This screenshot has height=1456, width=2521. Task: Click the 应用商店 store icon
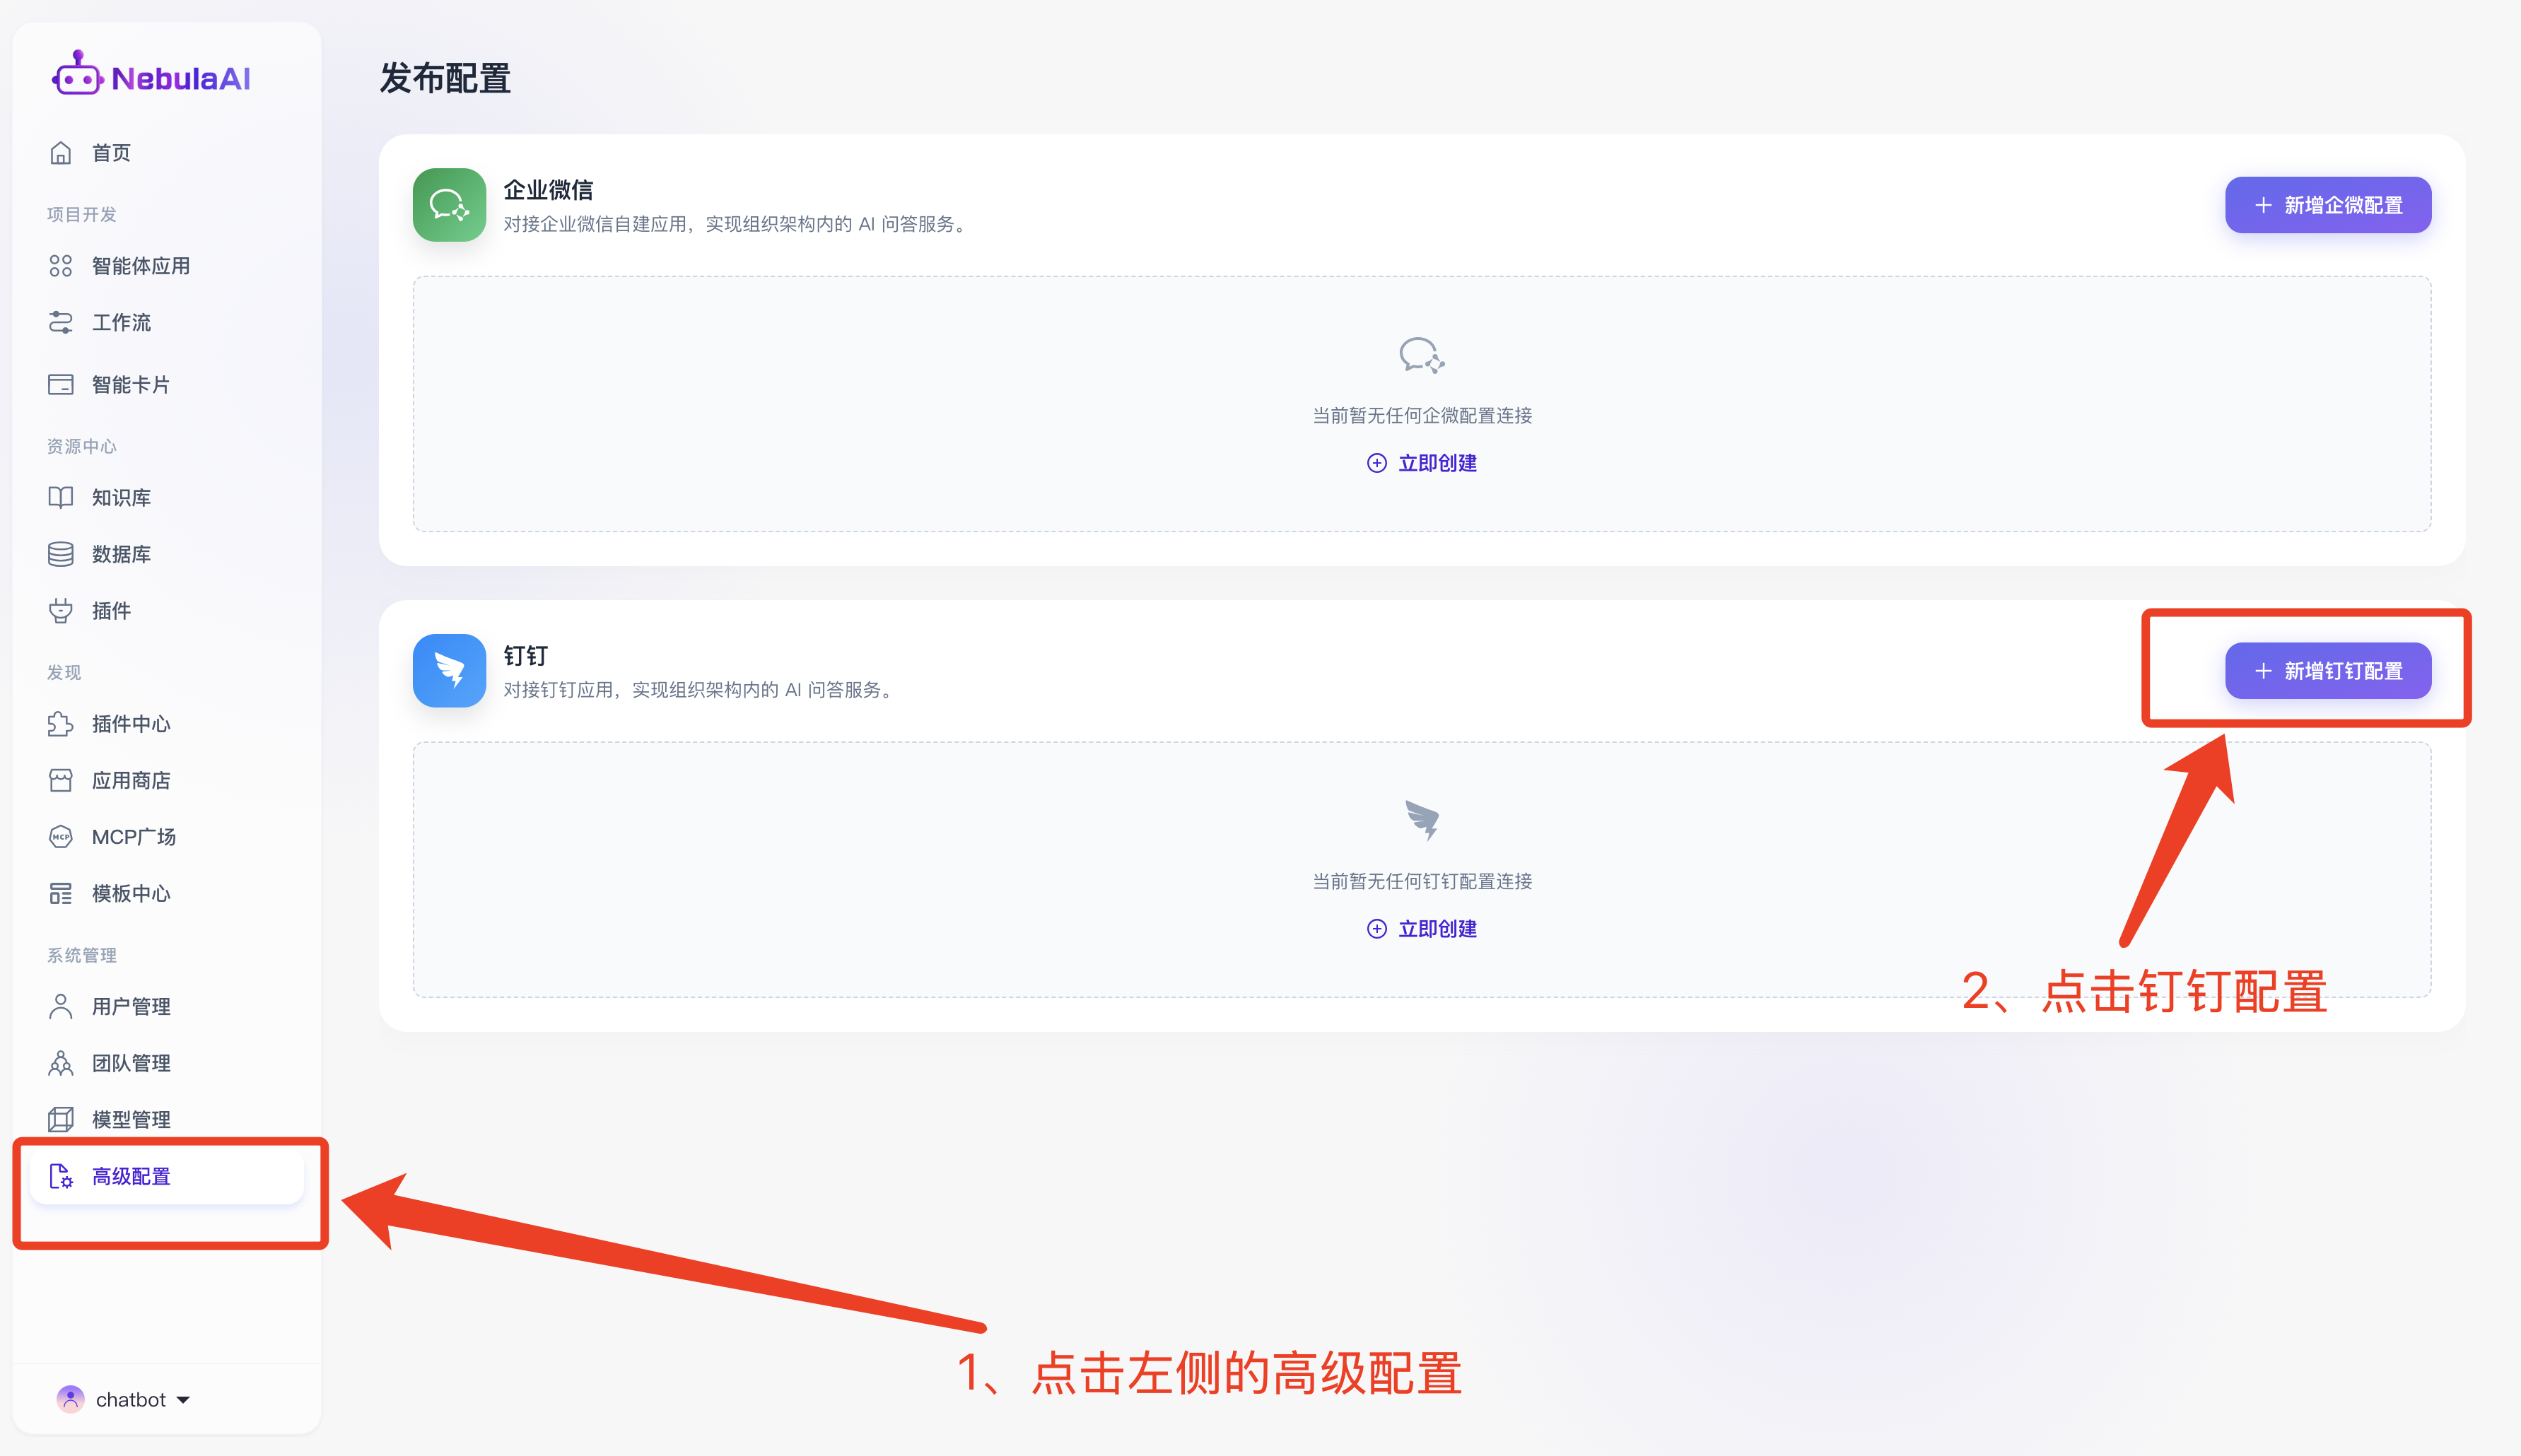coord(61,780)
